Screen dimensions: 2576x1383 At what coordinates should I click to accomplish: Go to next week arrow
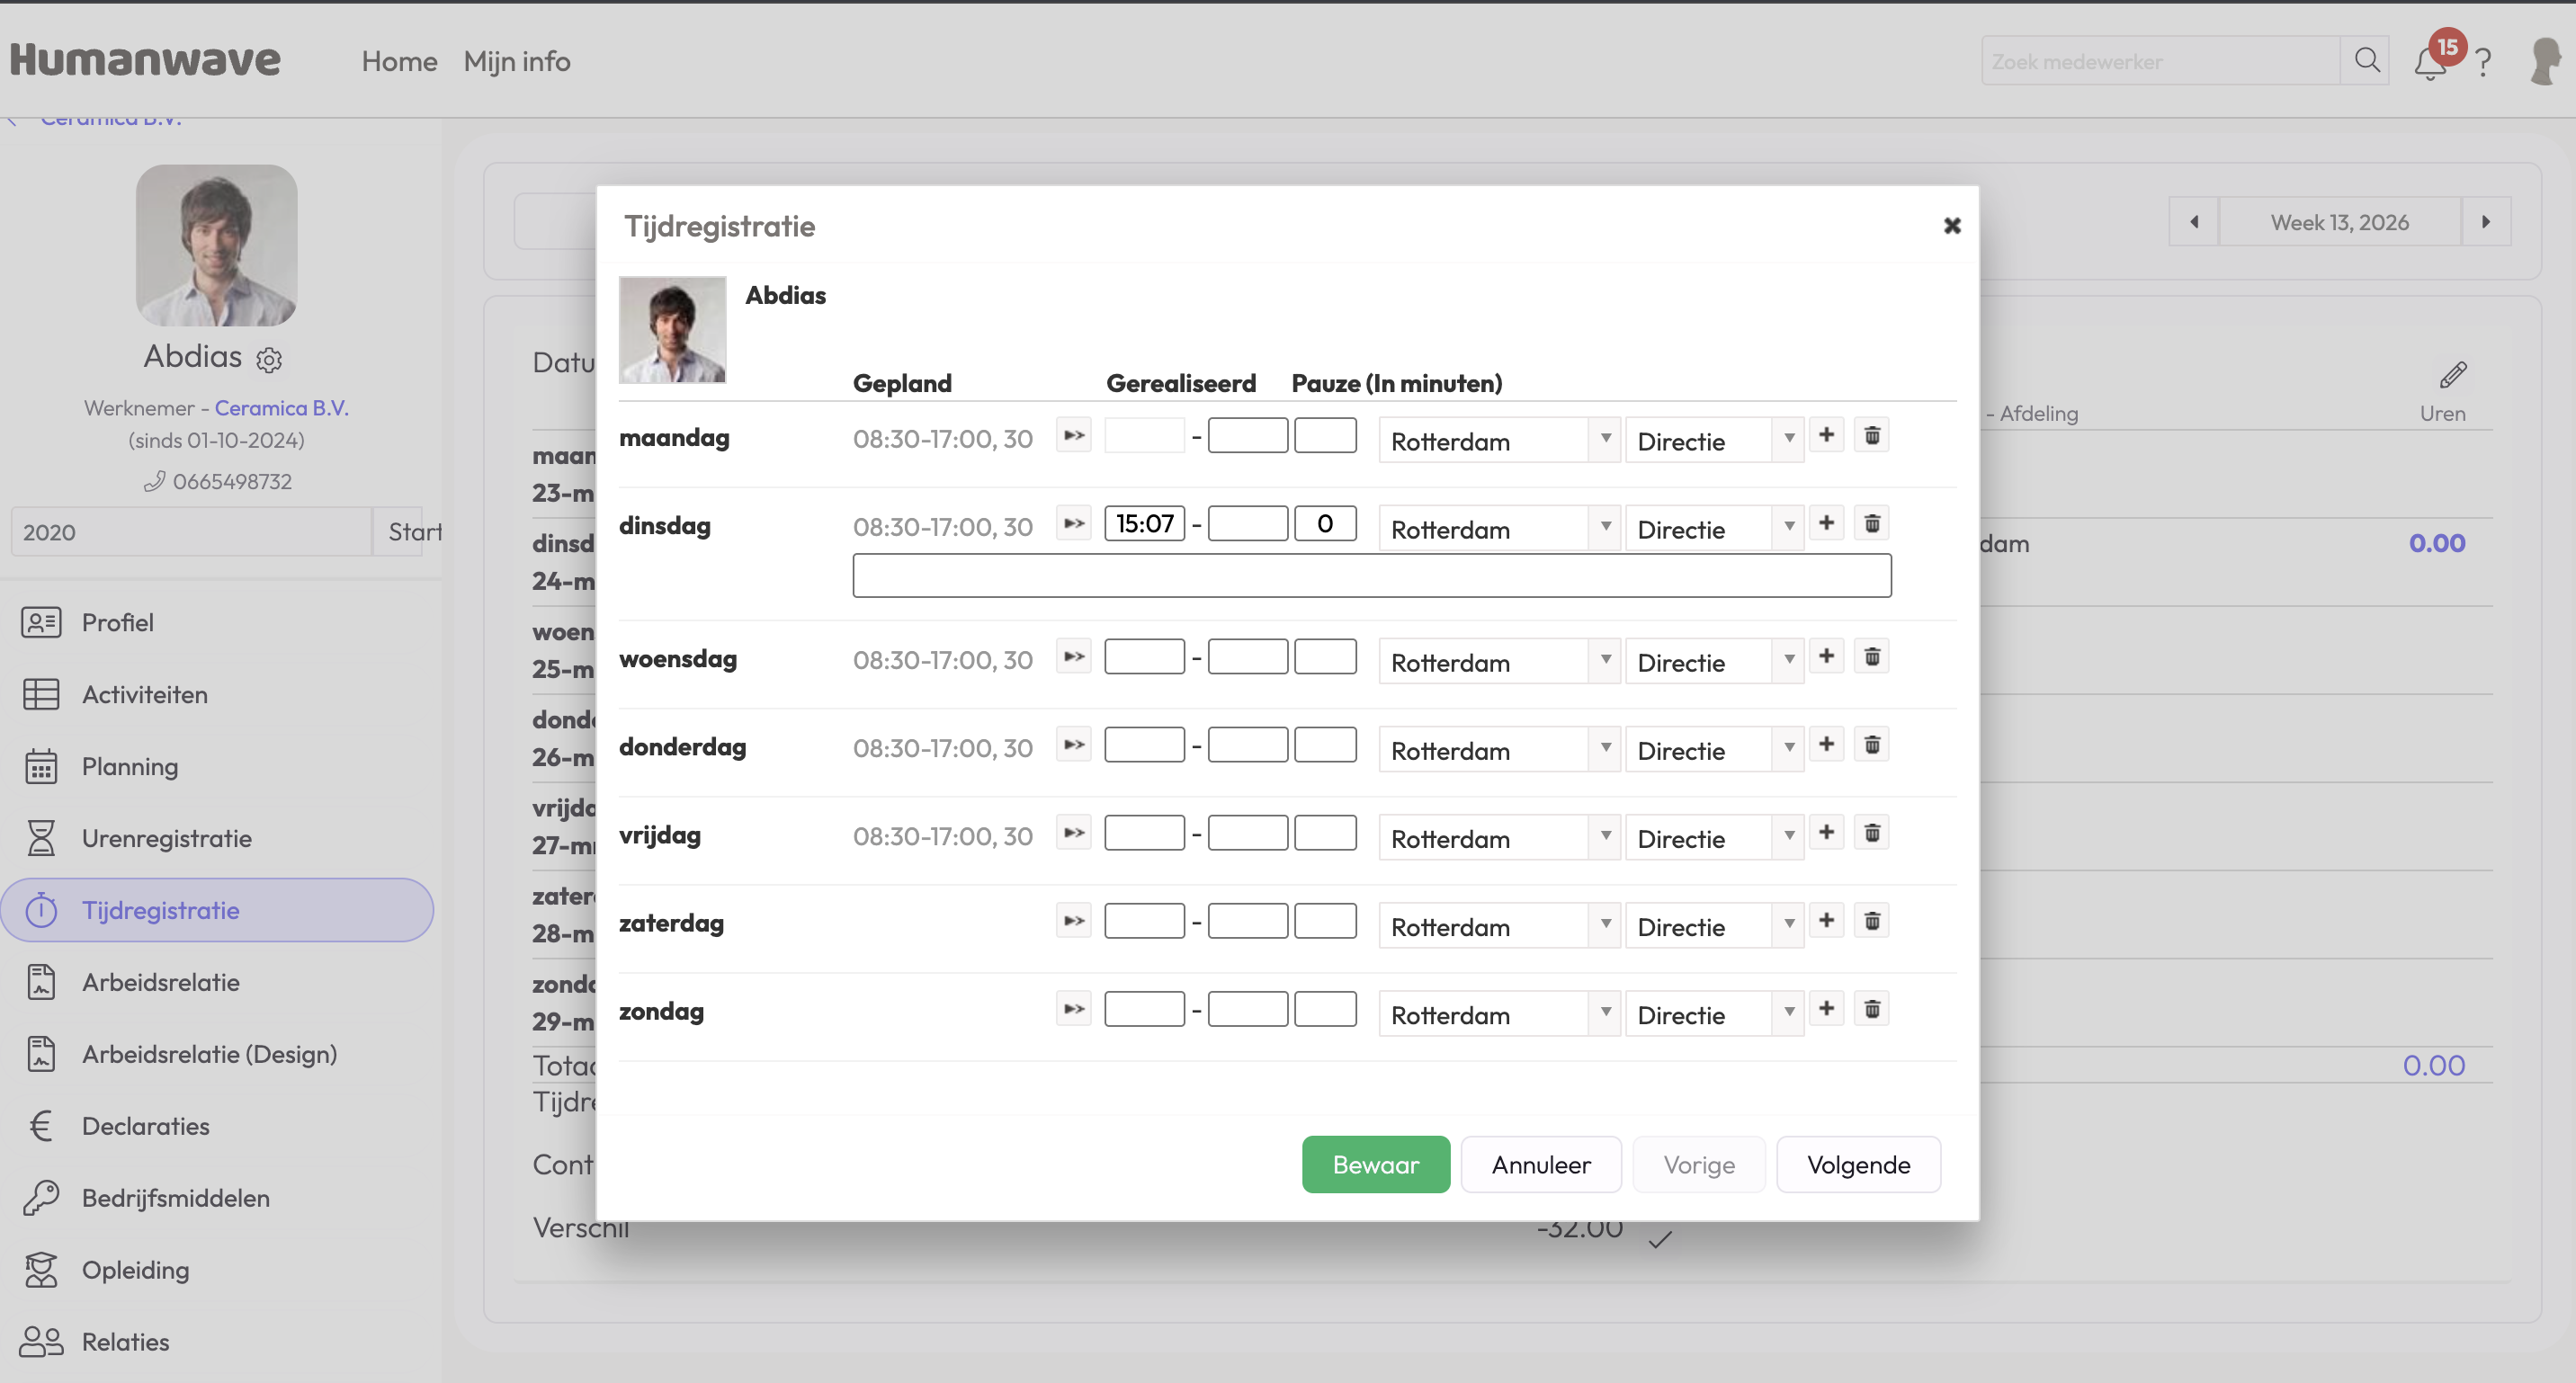[x=2486, y=222]
